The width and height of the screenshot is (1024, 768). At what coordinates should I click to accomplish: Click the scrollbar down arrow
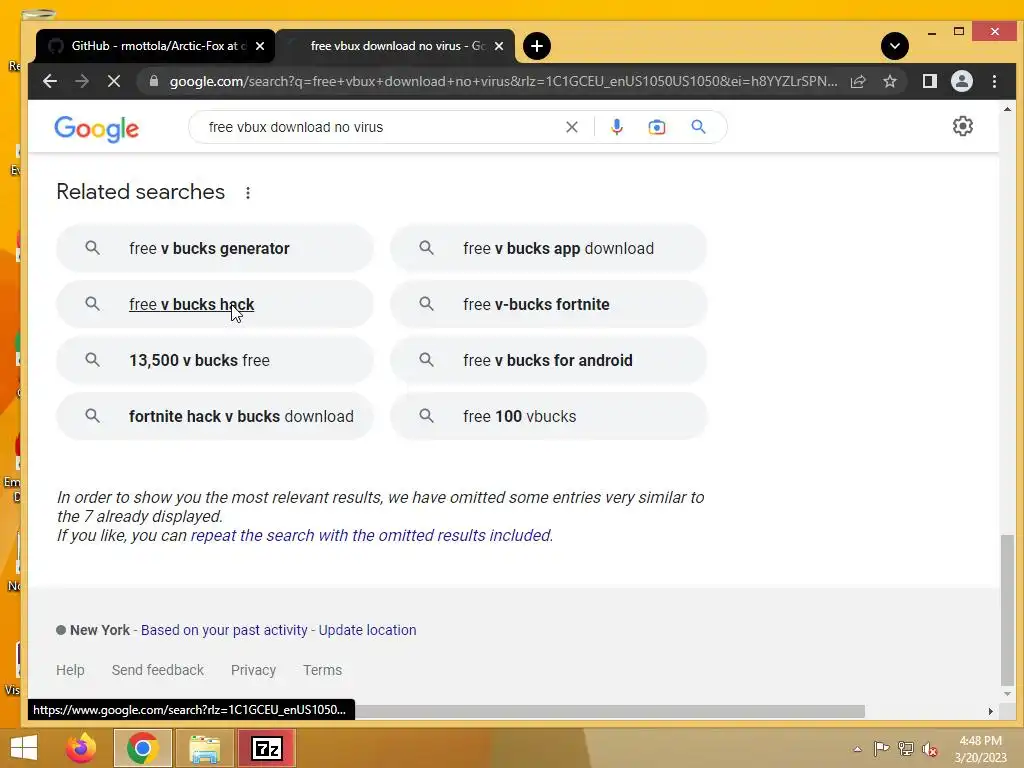[x=1008, y=694]
